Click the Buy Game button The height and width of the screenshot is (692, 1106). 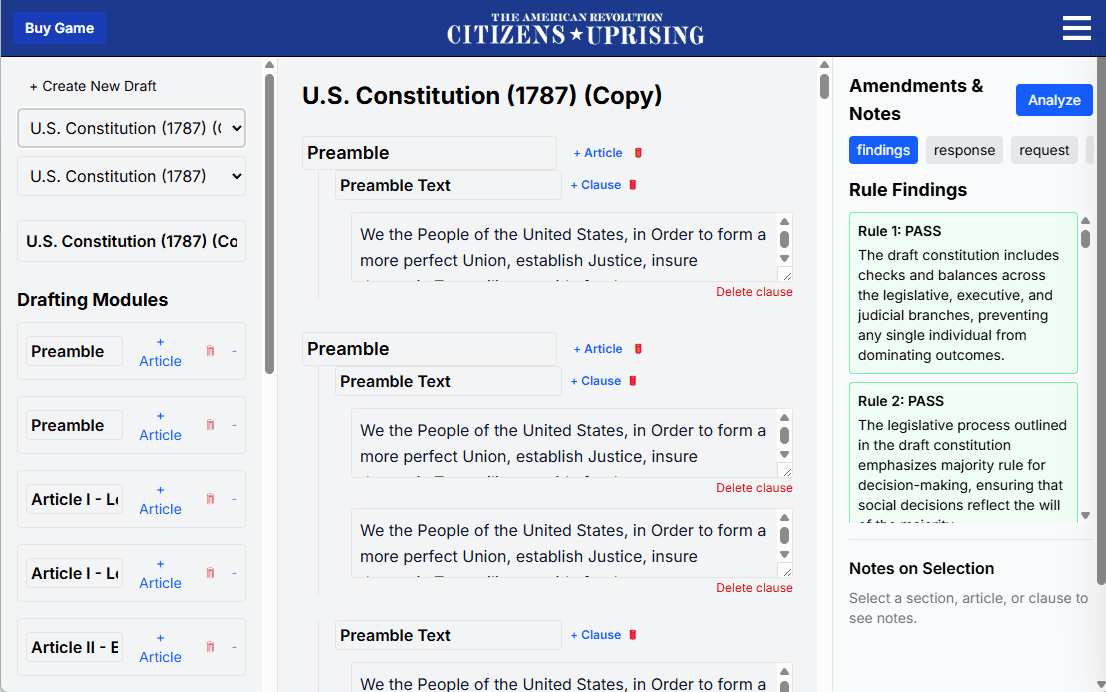click(58, 28)
